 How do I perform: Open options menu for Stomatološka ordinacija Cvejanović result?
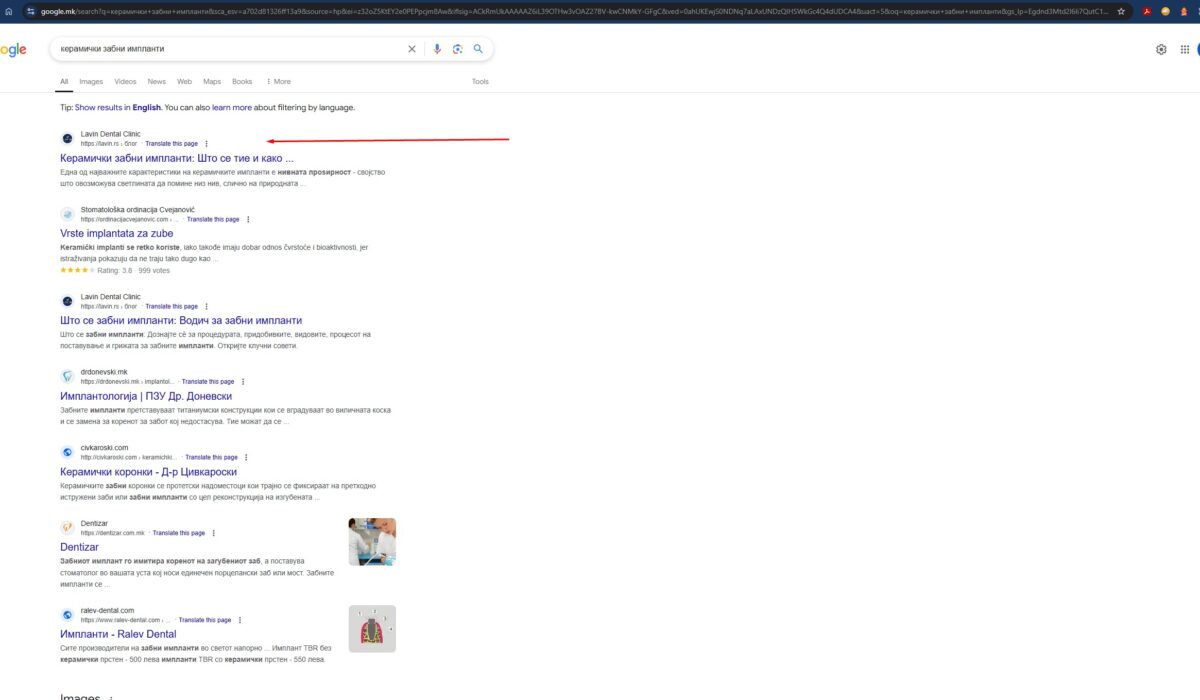click(248, 219)
